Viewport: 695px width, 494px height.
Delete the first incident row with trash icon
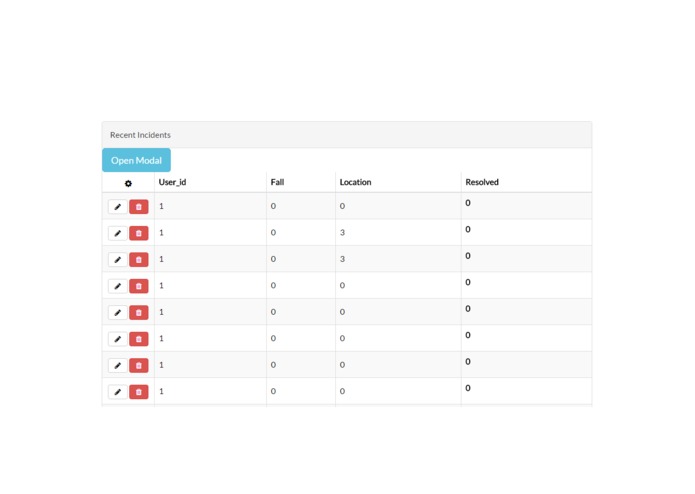[139, 207]
